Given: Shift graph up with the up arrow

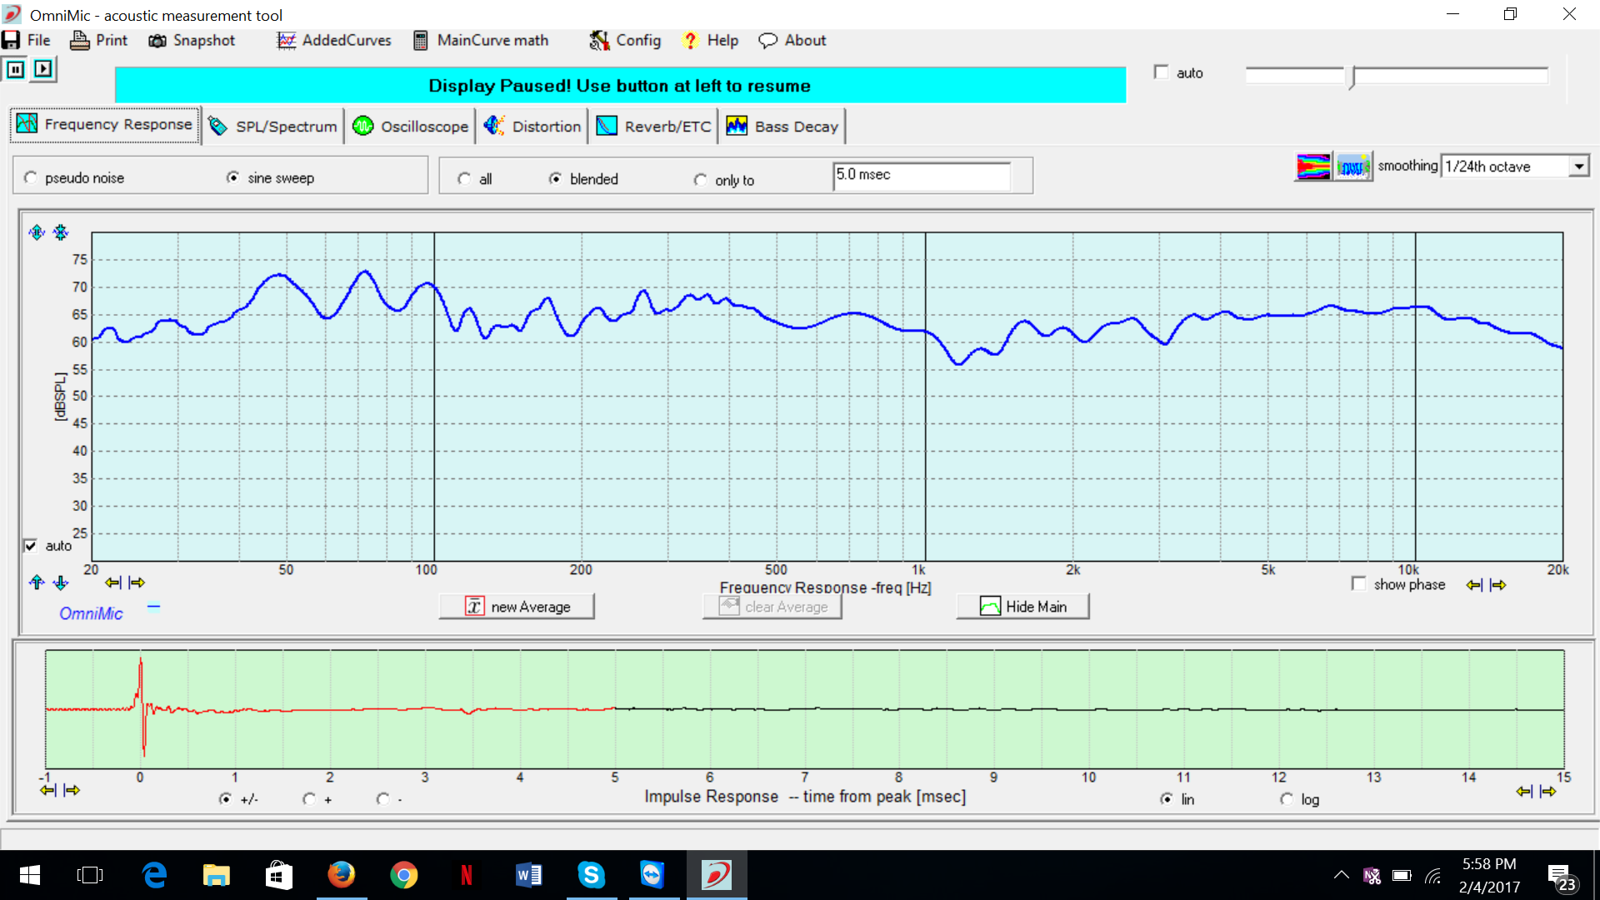Looking at the screenshot, I should pos(37,582).
